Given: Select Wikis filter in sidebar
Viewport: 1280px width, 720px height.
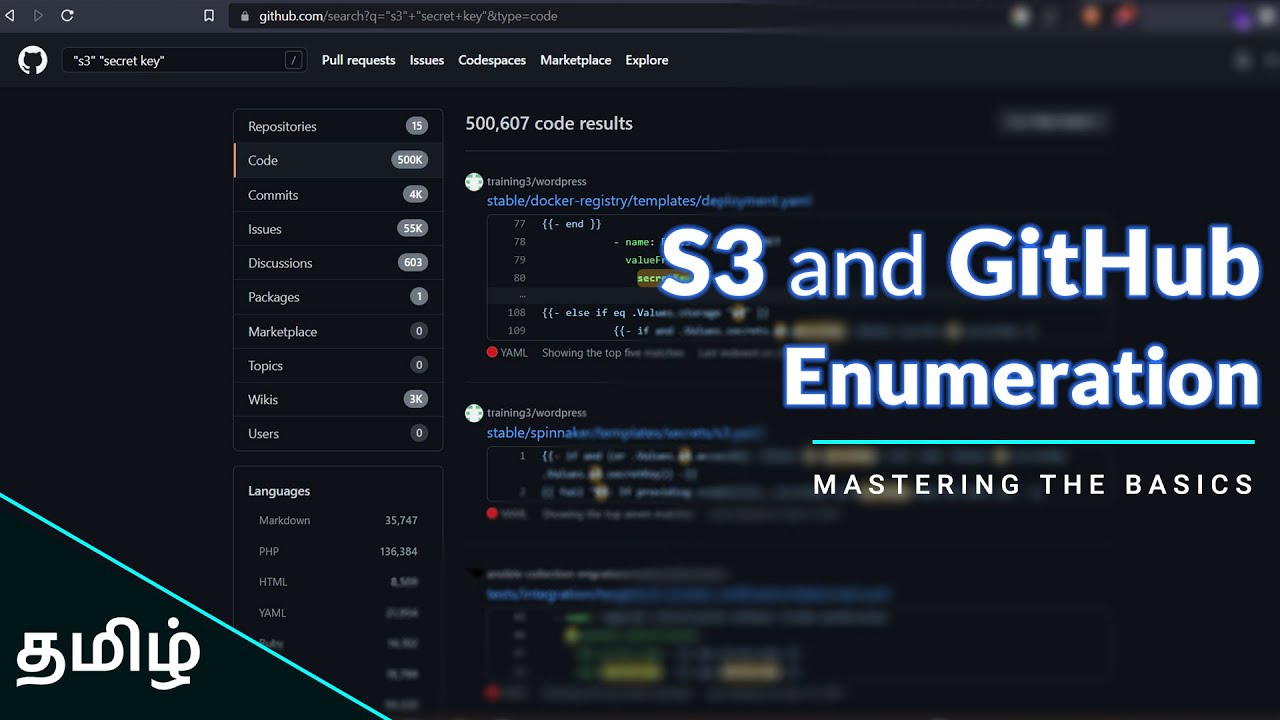Looking at the screenshot, I should tap(338, 399).
